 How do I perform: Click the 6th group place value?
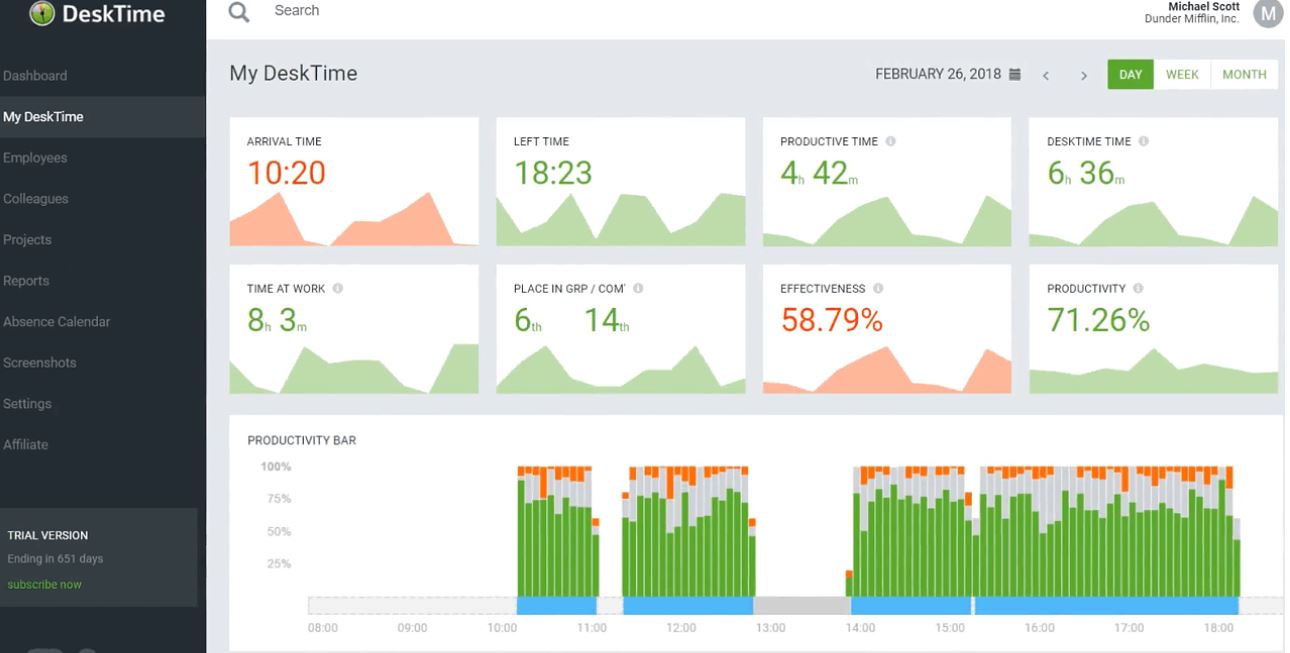coord(529,320)
